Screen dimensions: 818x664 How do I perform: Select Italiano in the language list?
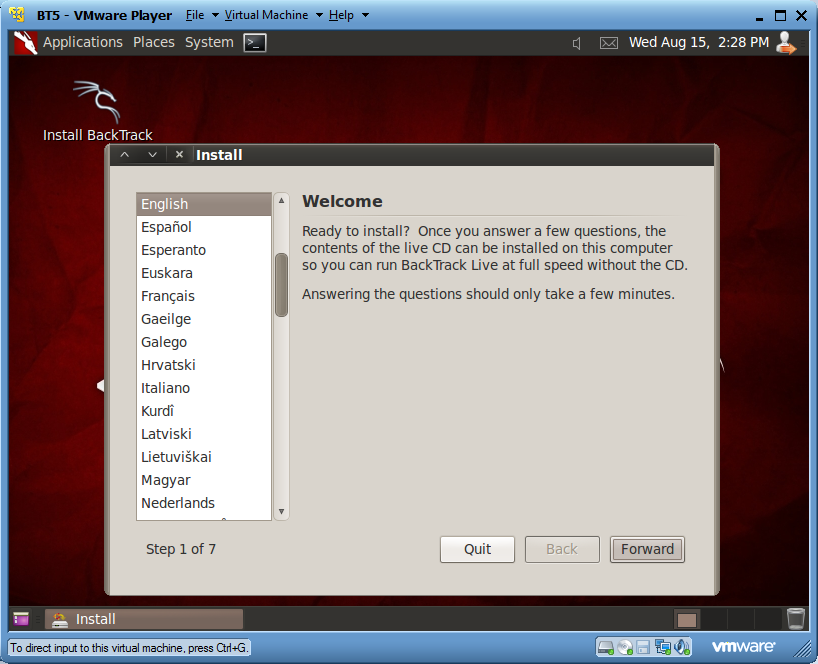click(204, 388)
